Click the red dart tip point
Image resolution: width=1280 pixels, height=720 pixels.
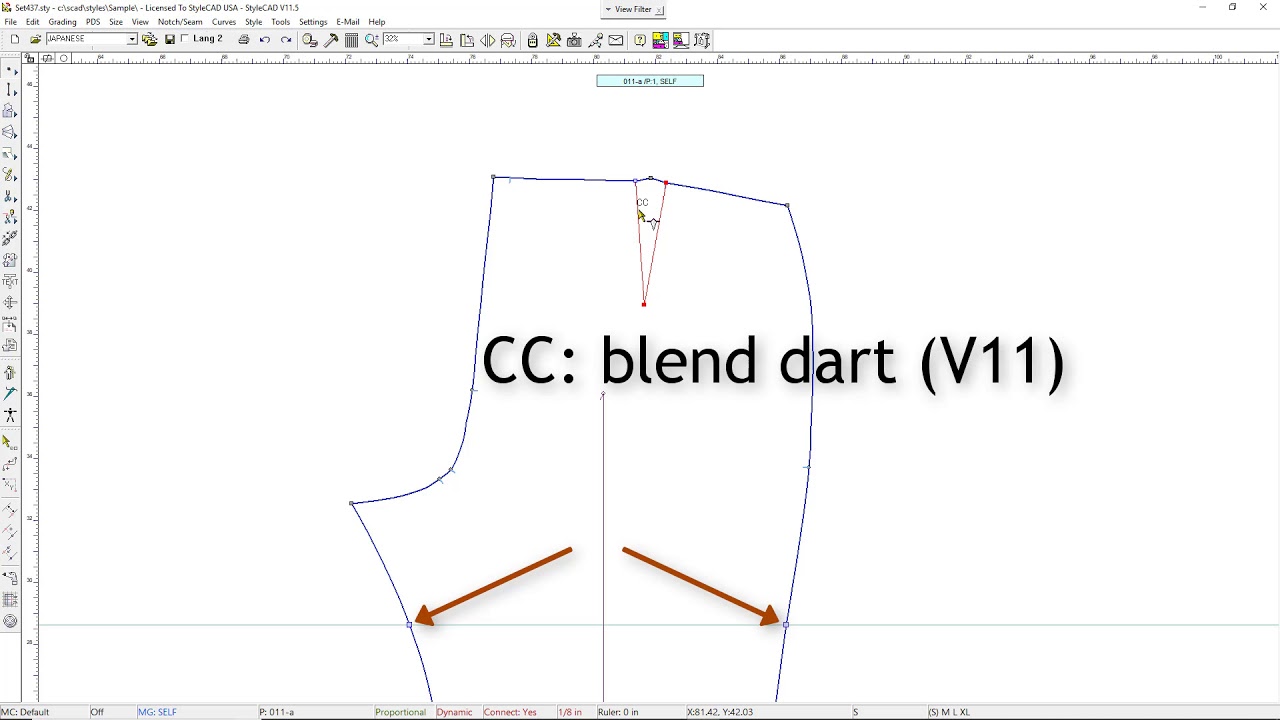point(644,304)
